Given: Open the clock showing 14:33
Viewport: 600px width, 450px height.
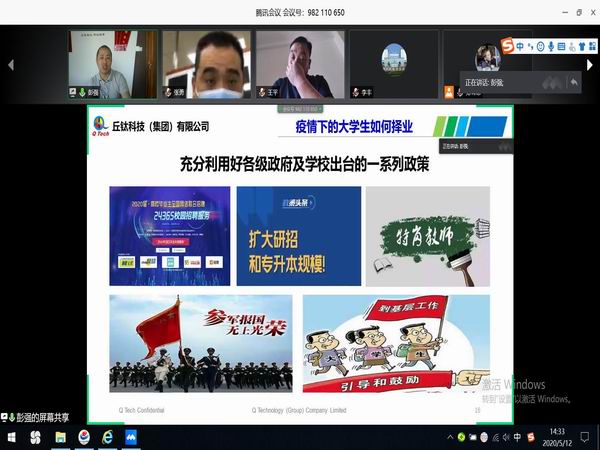Looking at the screenshot, I should tap(557, 437).
